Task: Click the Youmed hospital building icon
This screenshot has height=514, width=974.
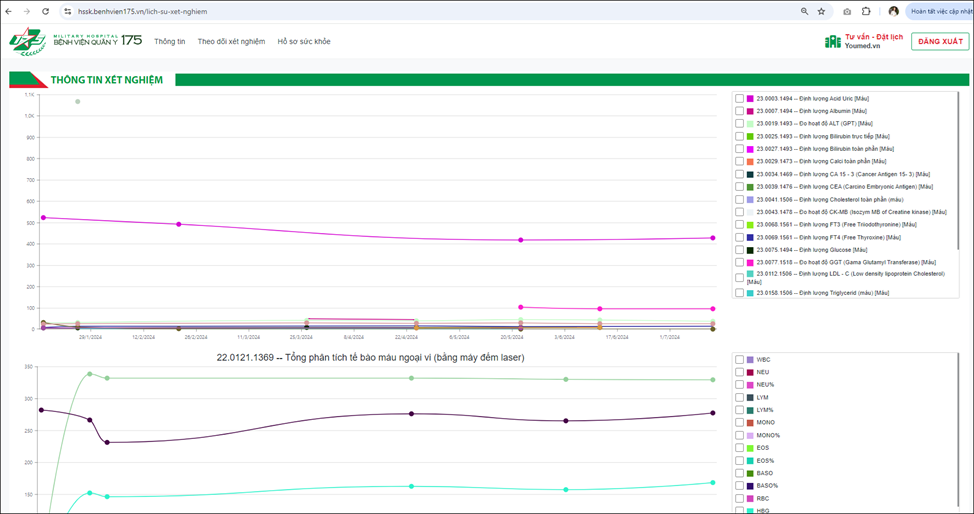Action: pyautogui.click(x=832, y=42)
